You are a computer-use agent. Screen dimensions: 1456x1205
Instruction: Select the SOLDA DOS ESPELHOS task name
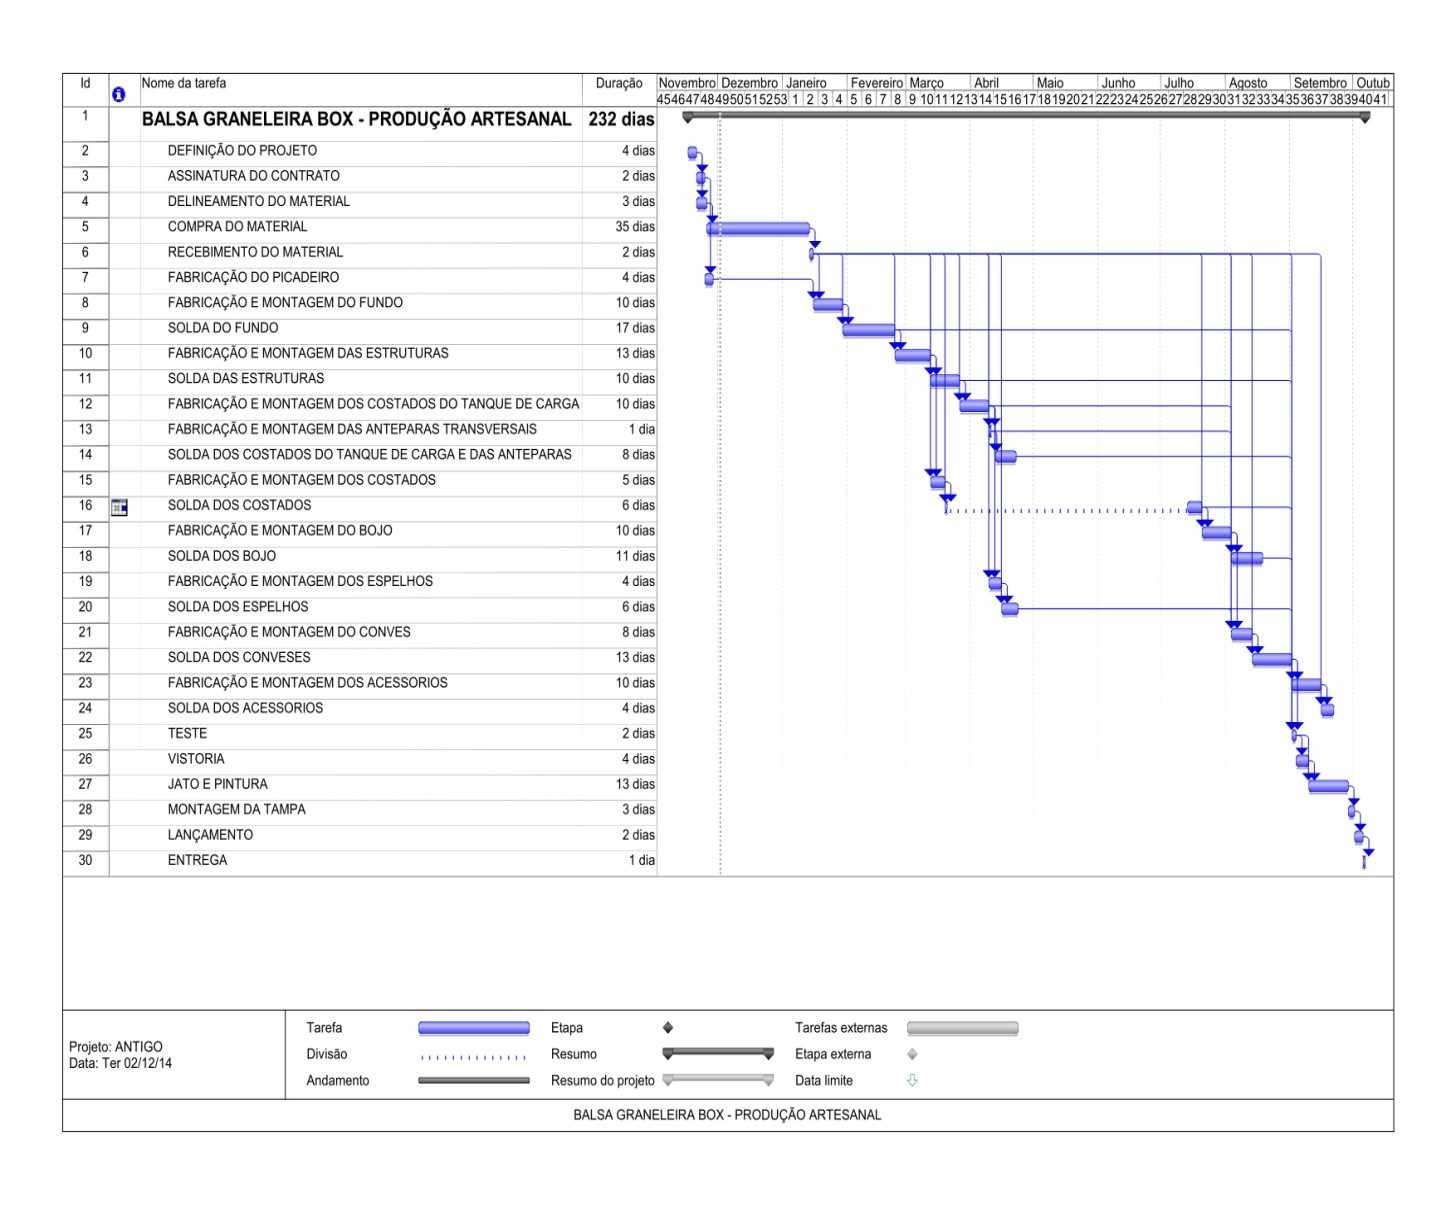coord(238,607)
